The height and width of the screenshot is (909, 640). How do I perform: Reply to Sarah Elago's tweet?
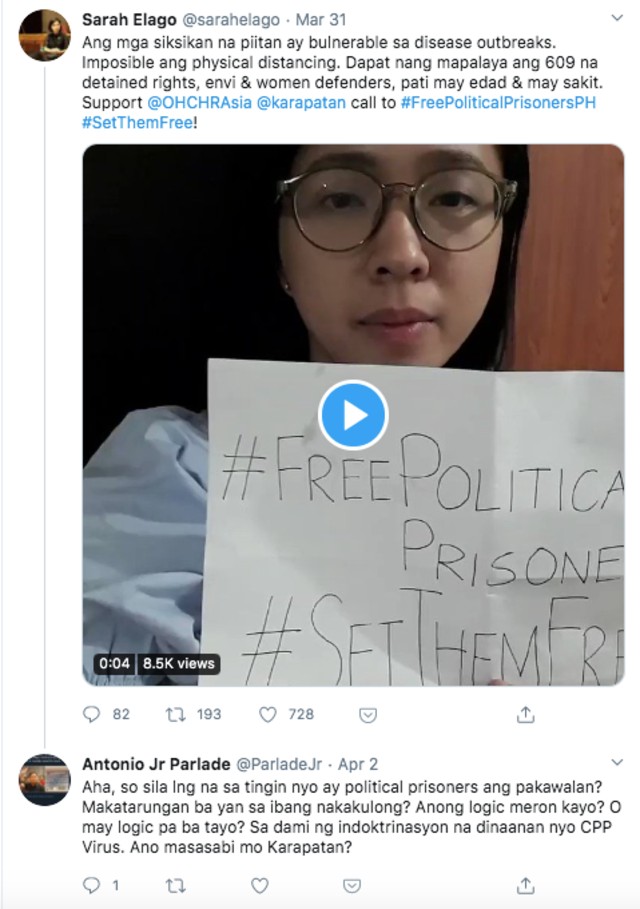(x=92, y=714)
